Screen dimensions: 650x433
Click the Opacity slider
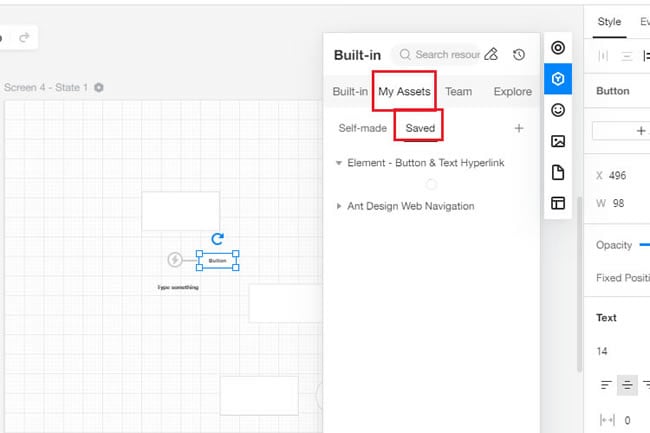click(x=645, y=245)
